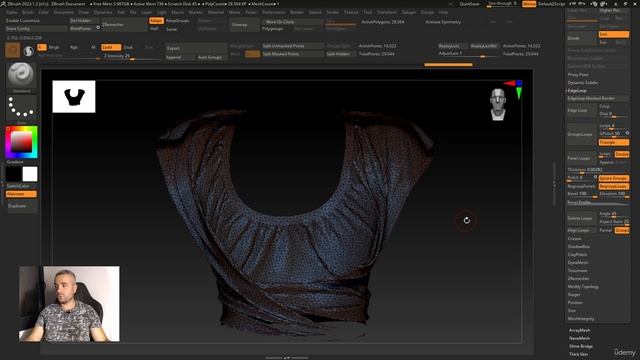
Task: Click the Auto Groups button
Action: (211, 58)
